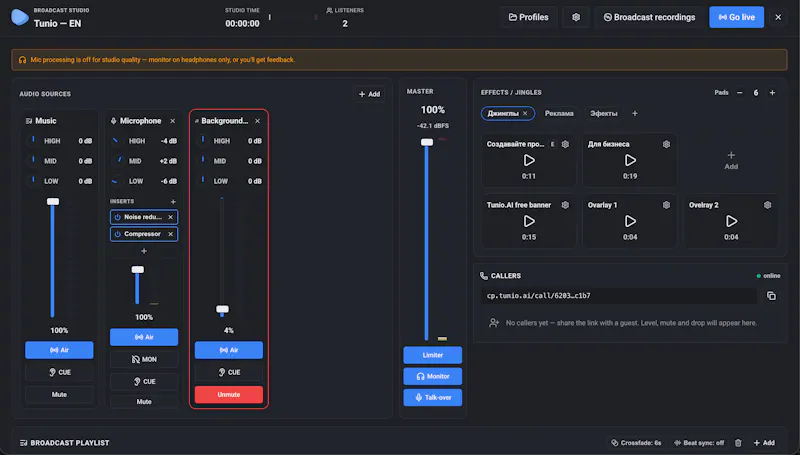Open Profiles panel
Viewport: 800px width, 455px height.
coord(529,17)
